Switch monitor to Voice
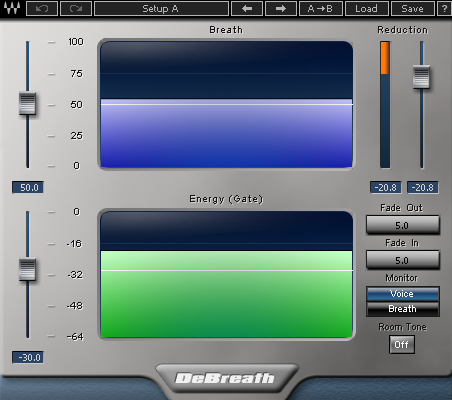 403,294
